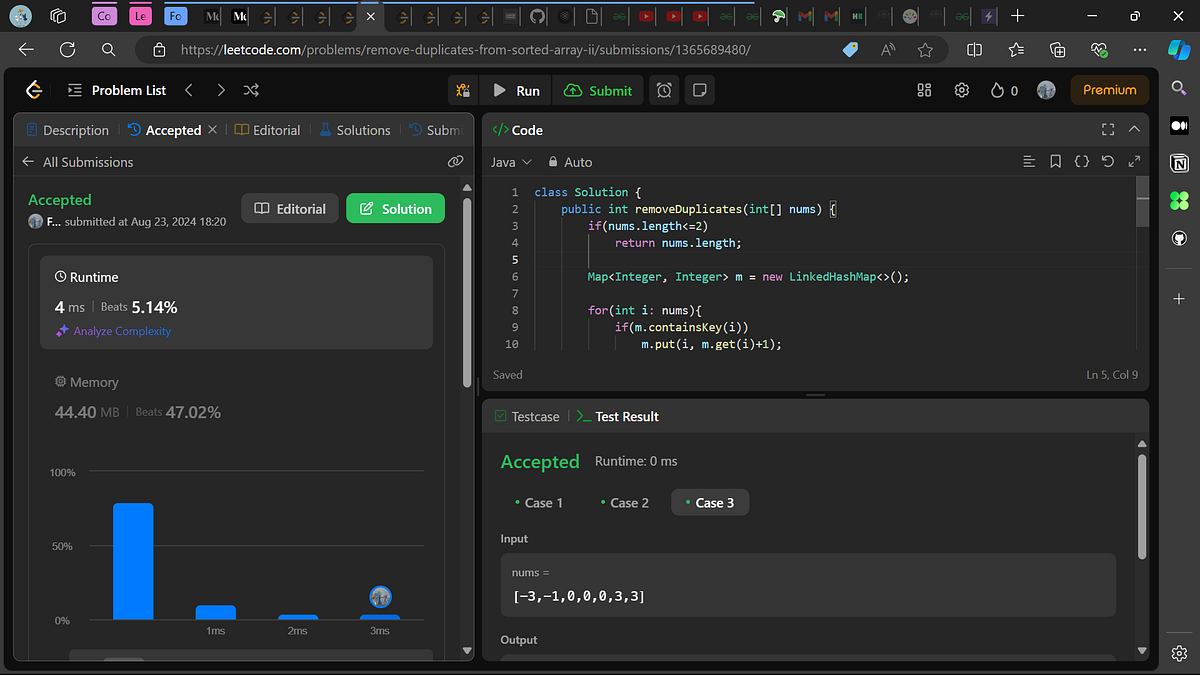The image size is (1200, 675).
Task: Reset code to default icon
Action: 1107,161
